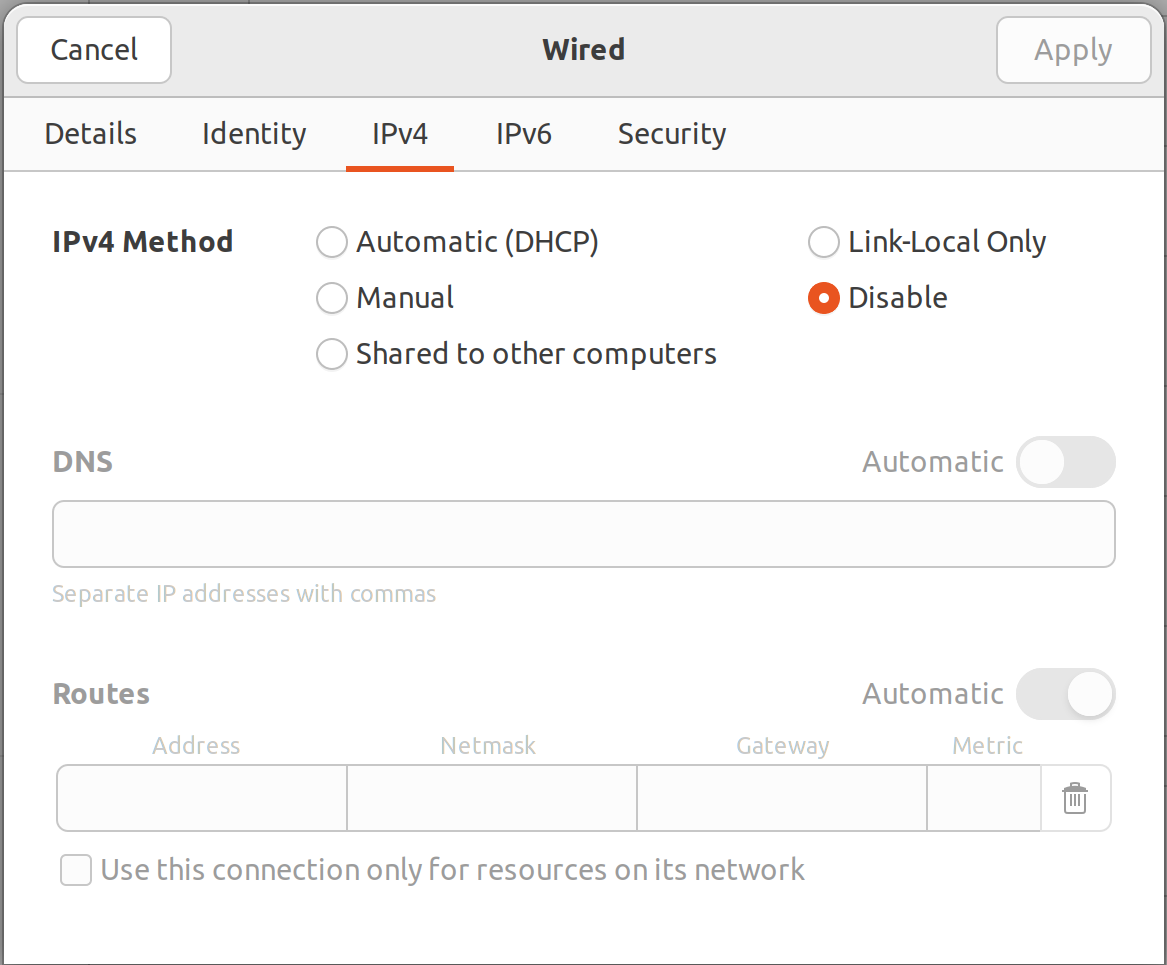The height and width of the screenshot is (965, 1167).
Task: Delete the route row with trash icon
Action: click(1075, 799)
